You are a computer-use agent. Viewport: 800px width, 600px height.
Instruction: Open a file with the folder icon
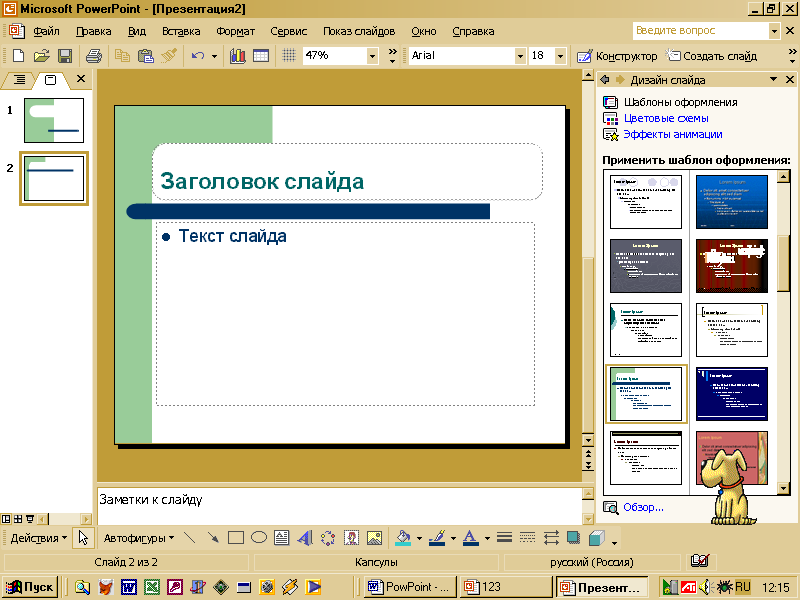(42, 56)
